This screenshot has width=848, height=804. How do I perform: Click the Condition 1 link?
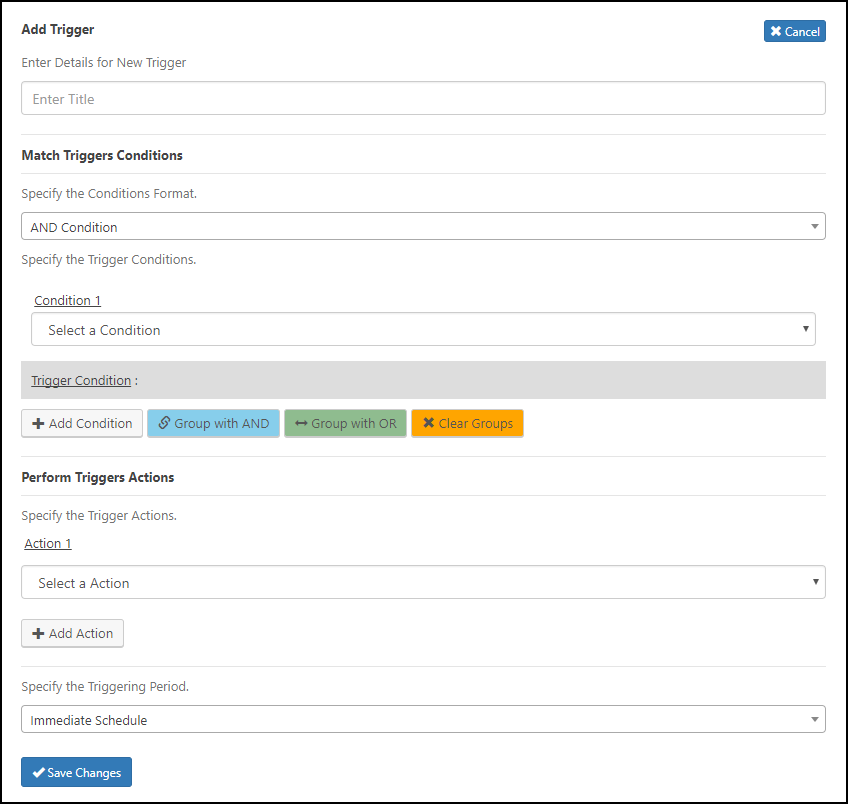[x=67, y=301]
